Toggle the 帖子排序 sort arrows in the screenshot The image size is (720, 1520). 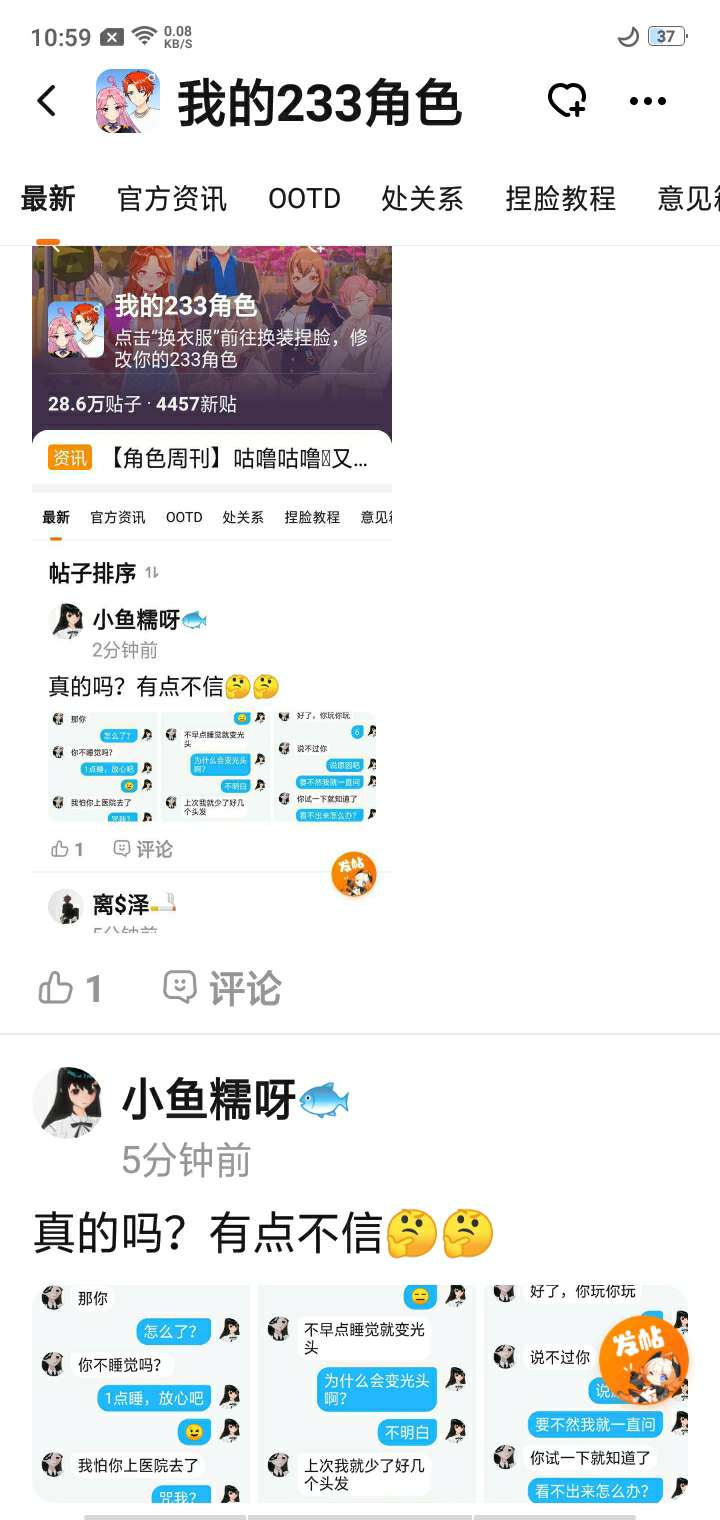coord(152,573)
